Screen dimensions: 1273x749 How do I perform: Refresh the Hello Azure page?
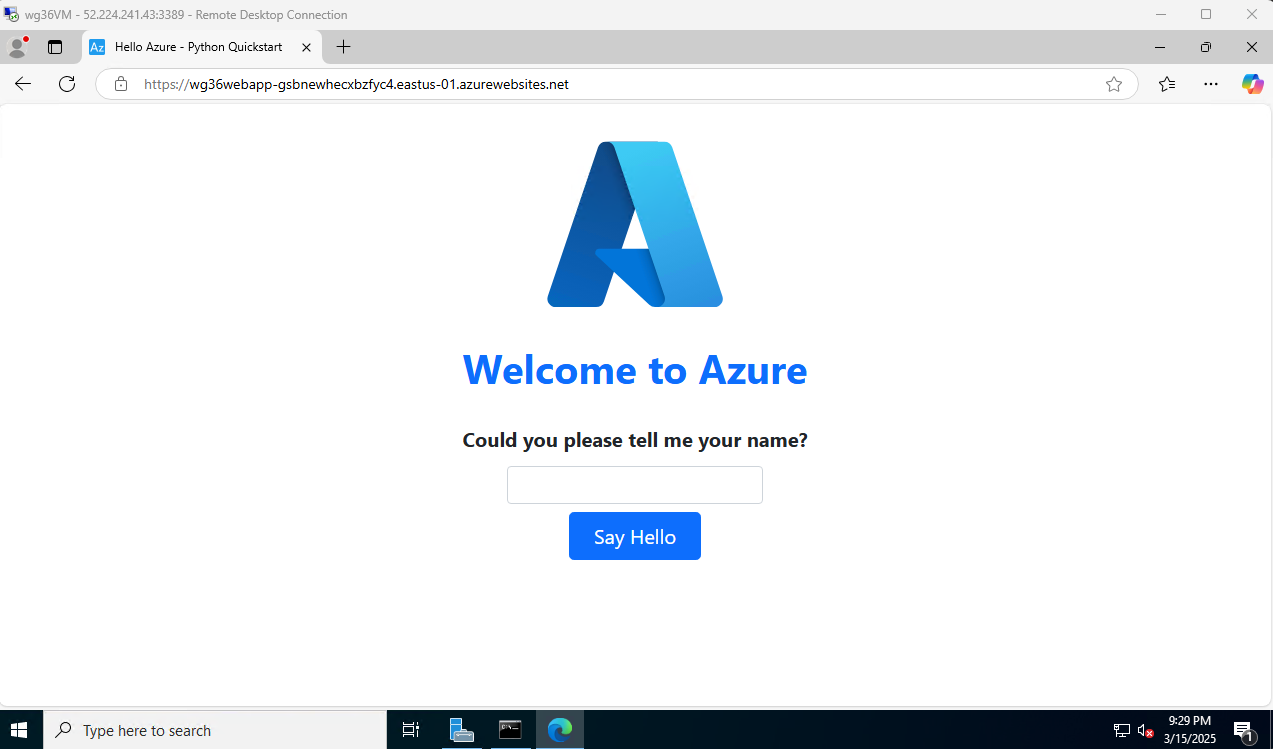(x=67, y=84)
